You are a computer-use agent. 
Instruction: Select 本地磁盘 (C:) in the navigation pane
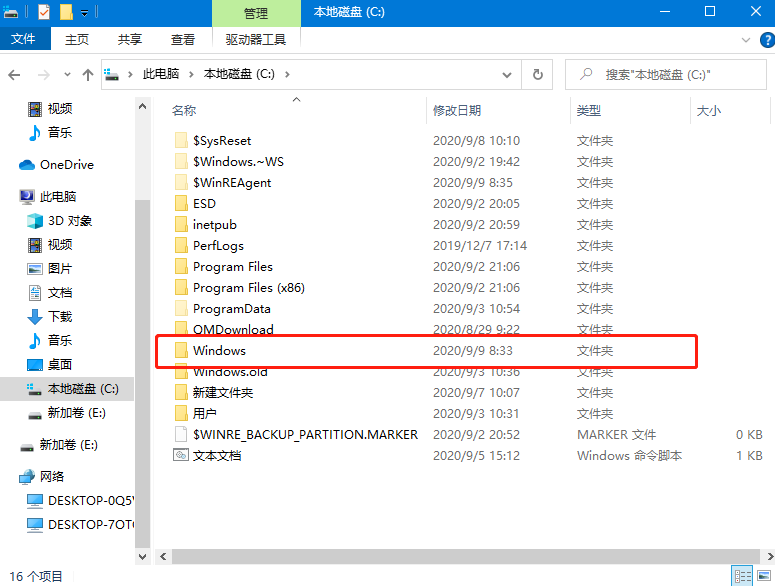(x=67, y=389)
